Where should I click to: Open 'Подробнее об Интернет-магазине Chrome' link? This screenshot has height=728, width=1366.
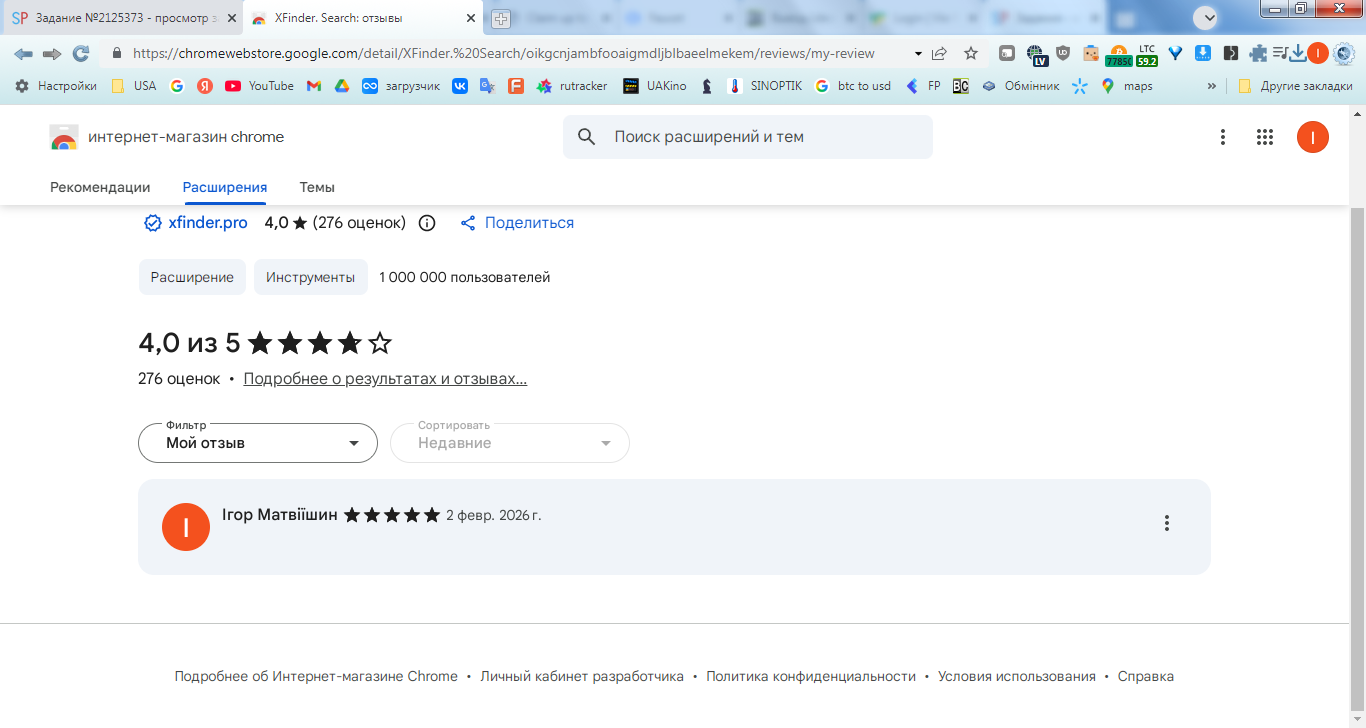(x=316, y=677)
